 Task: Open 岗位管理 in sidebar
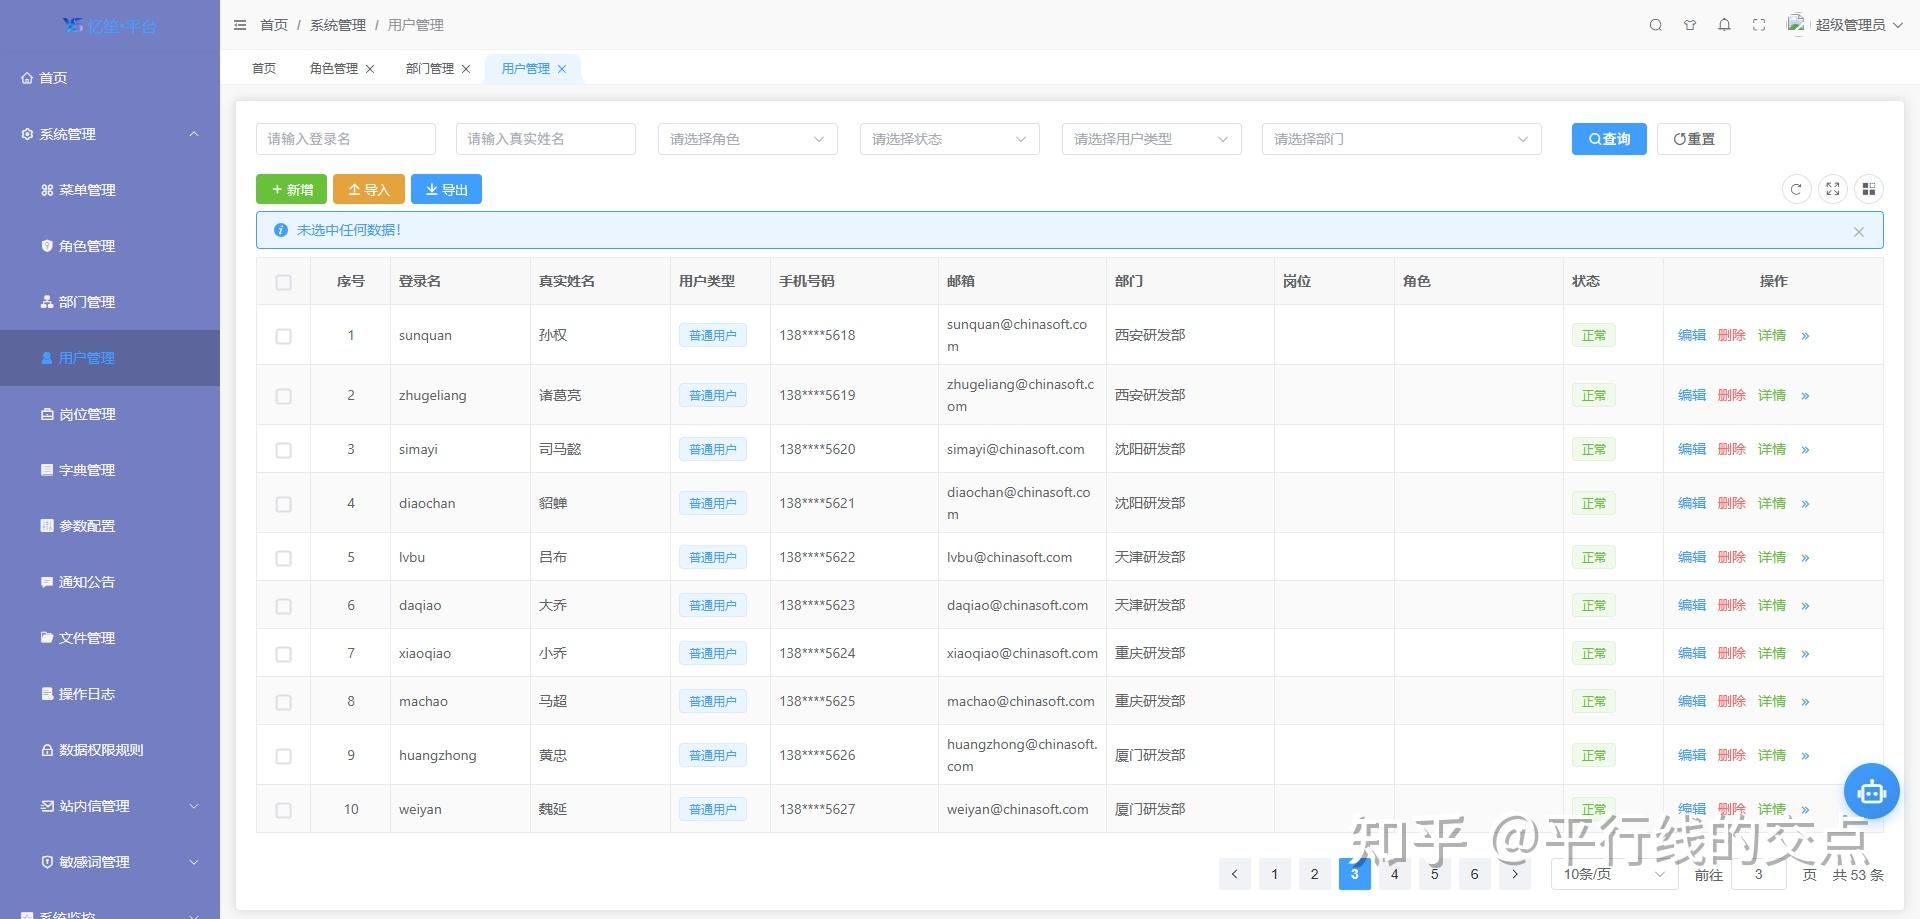coord(110,414)
